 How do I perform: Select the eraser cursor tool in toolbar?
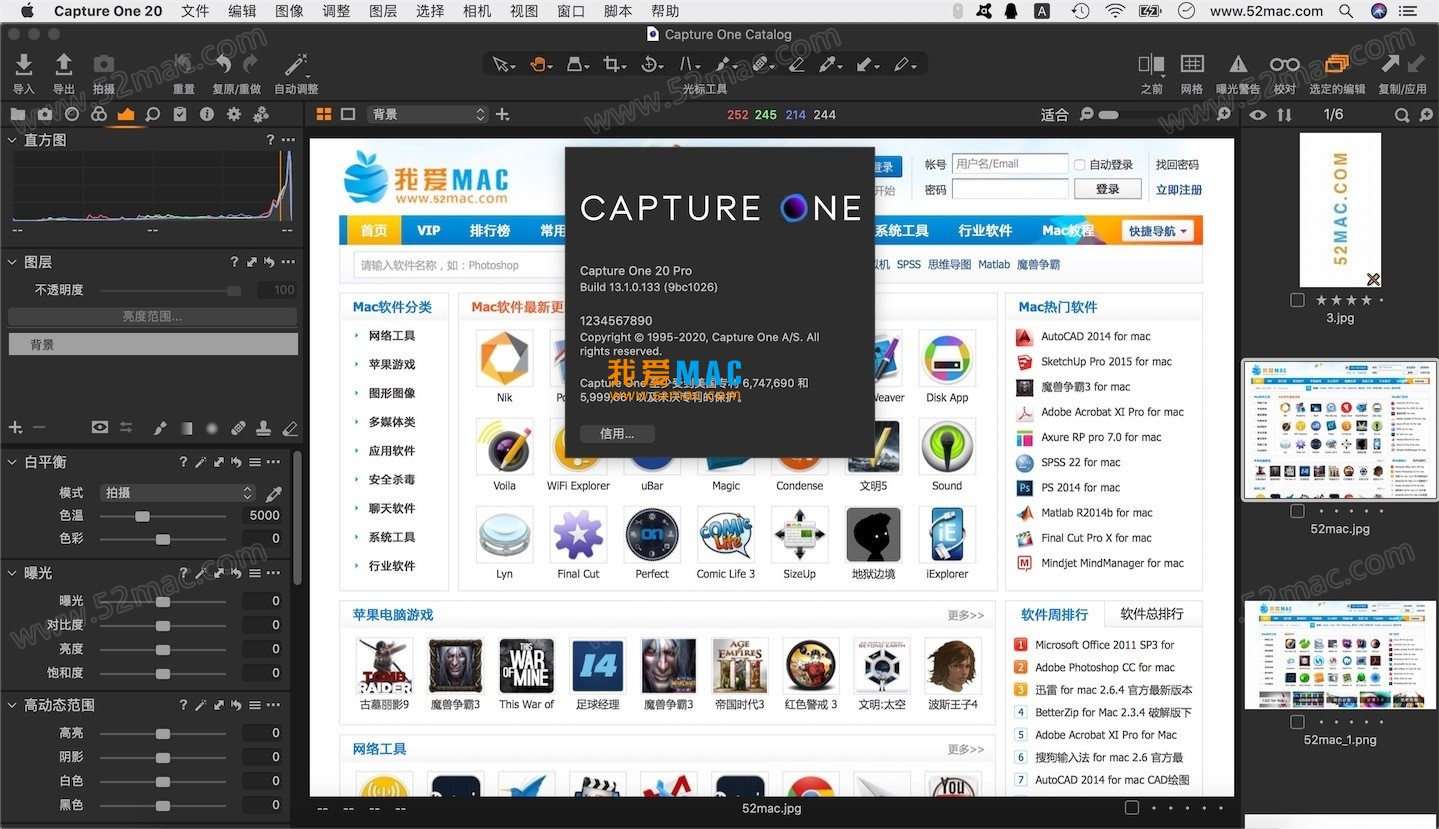[x=796, y=64]
